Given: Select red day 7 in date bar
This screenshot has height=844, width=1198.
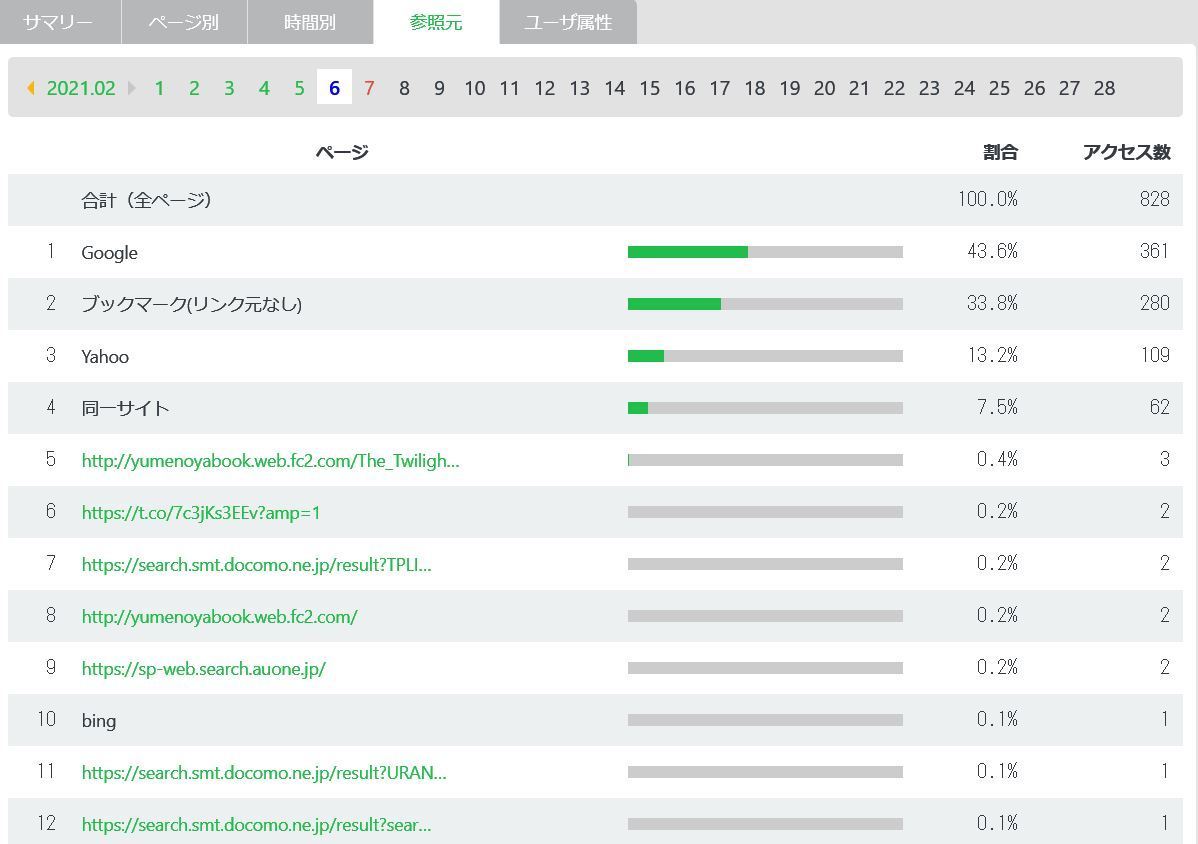Looking at the screenshot, I should pos(369,88).
